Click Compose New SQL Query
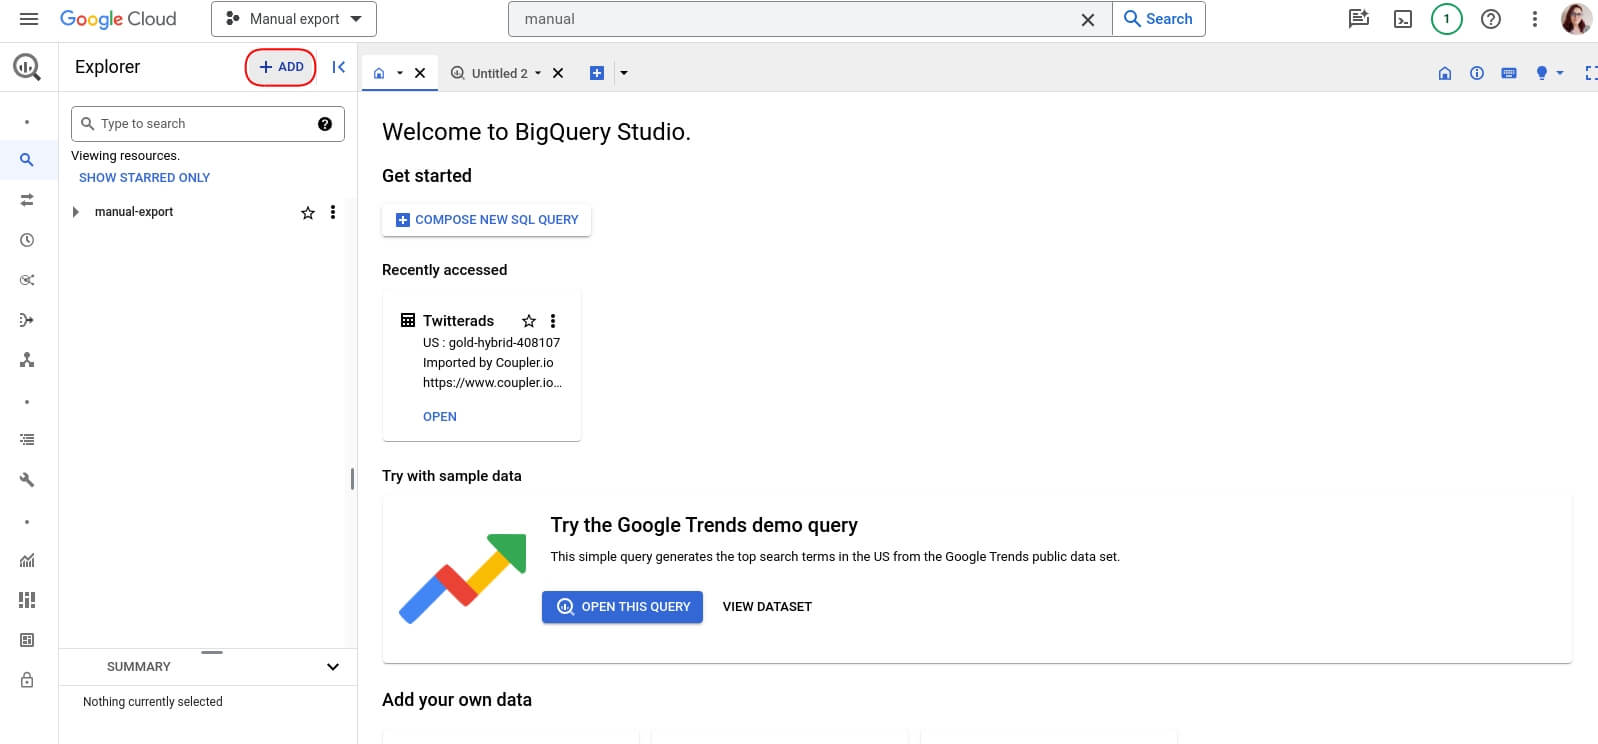Image resolution: width=1598 pixels, height=744 pixels. click(x=486, y=220)
